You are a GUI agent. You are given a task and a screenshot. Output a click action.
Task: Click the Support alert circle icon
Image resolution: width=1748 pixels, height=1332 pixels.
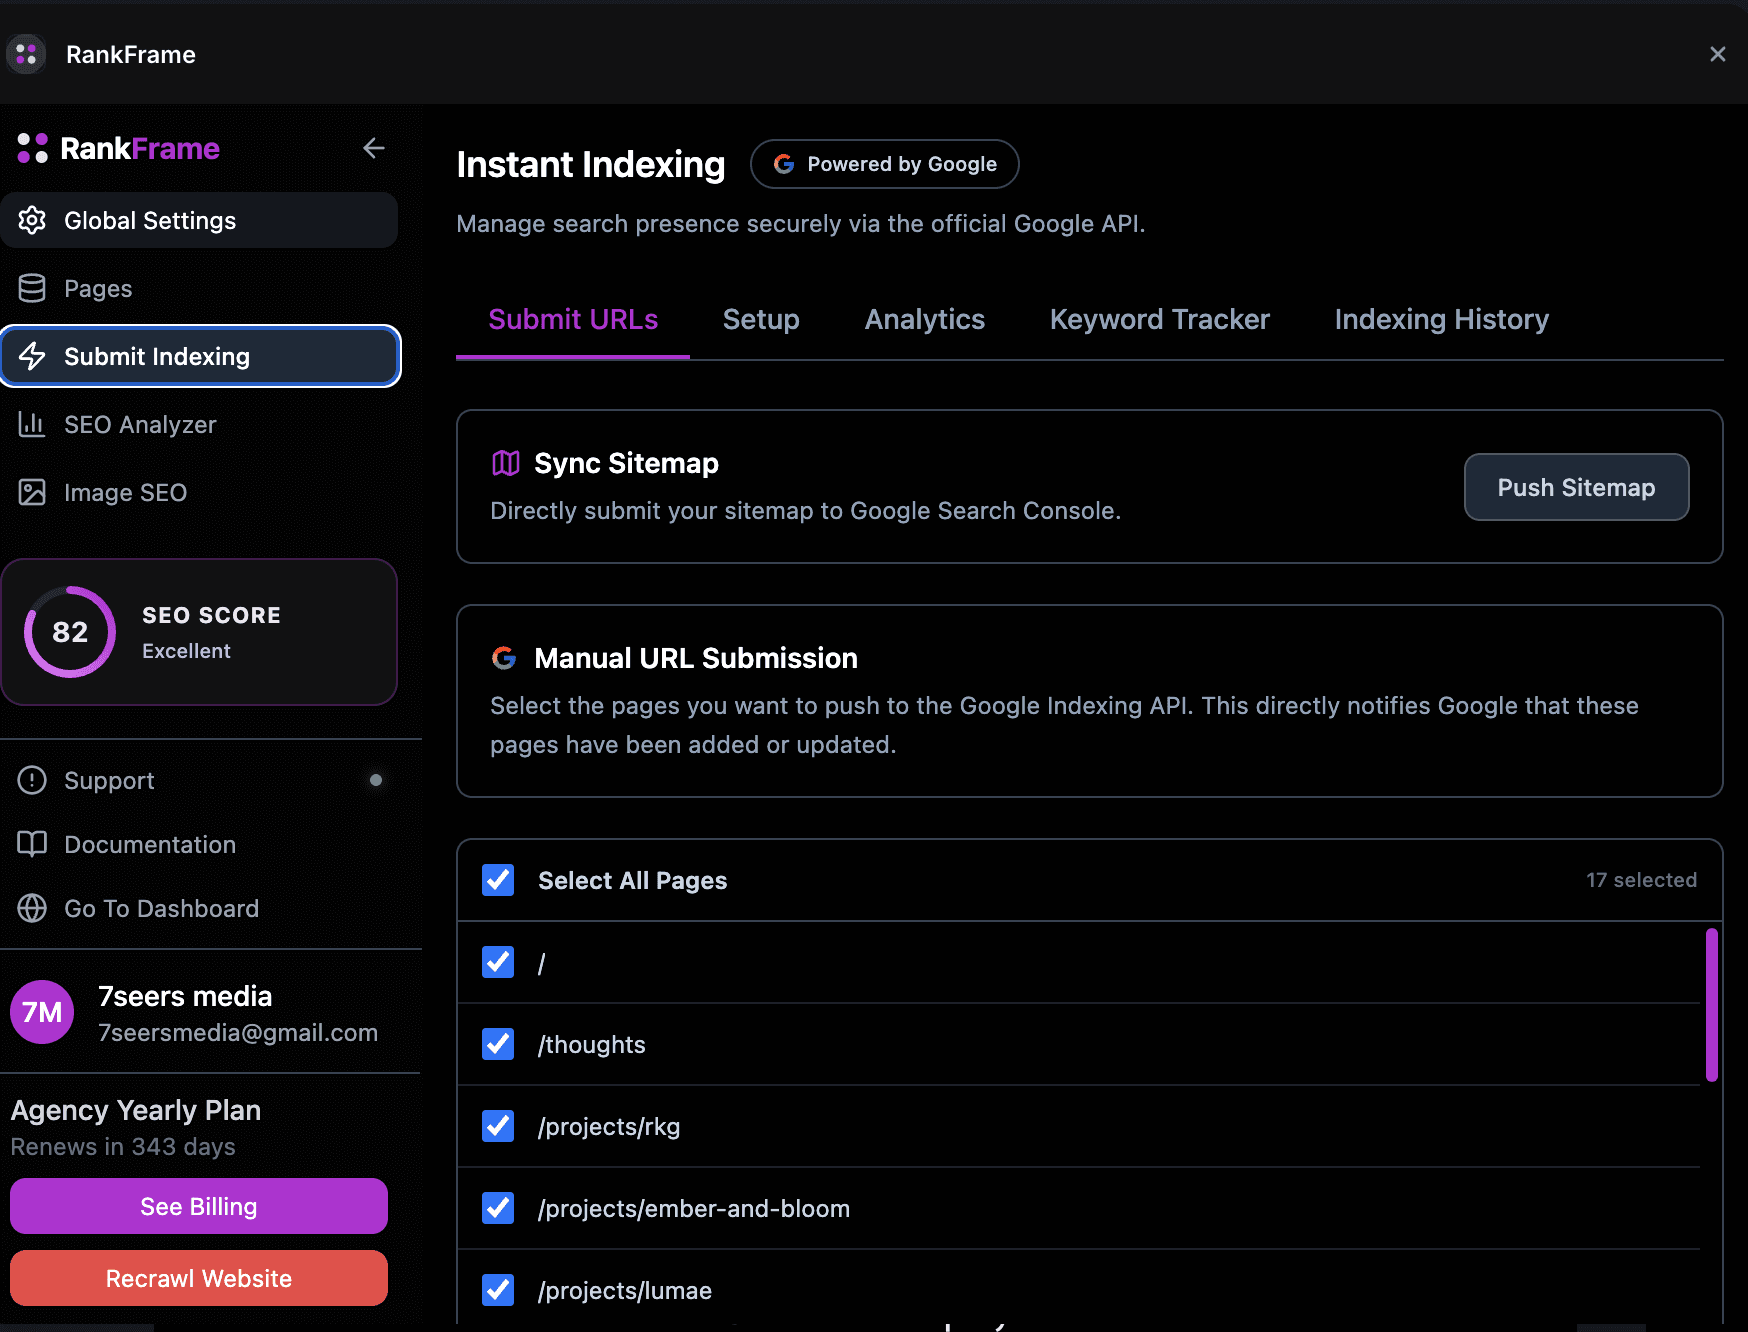point(32,780)
